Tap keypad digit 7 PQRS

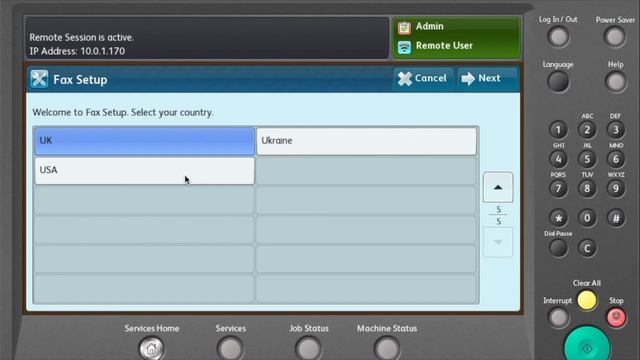(558, 189)
